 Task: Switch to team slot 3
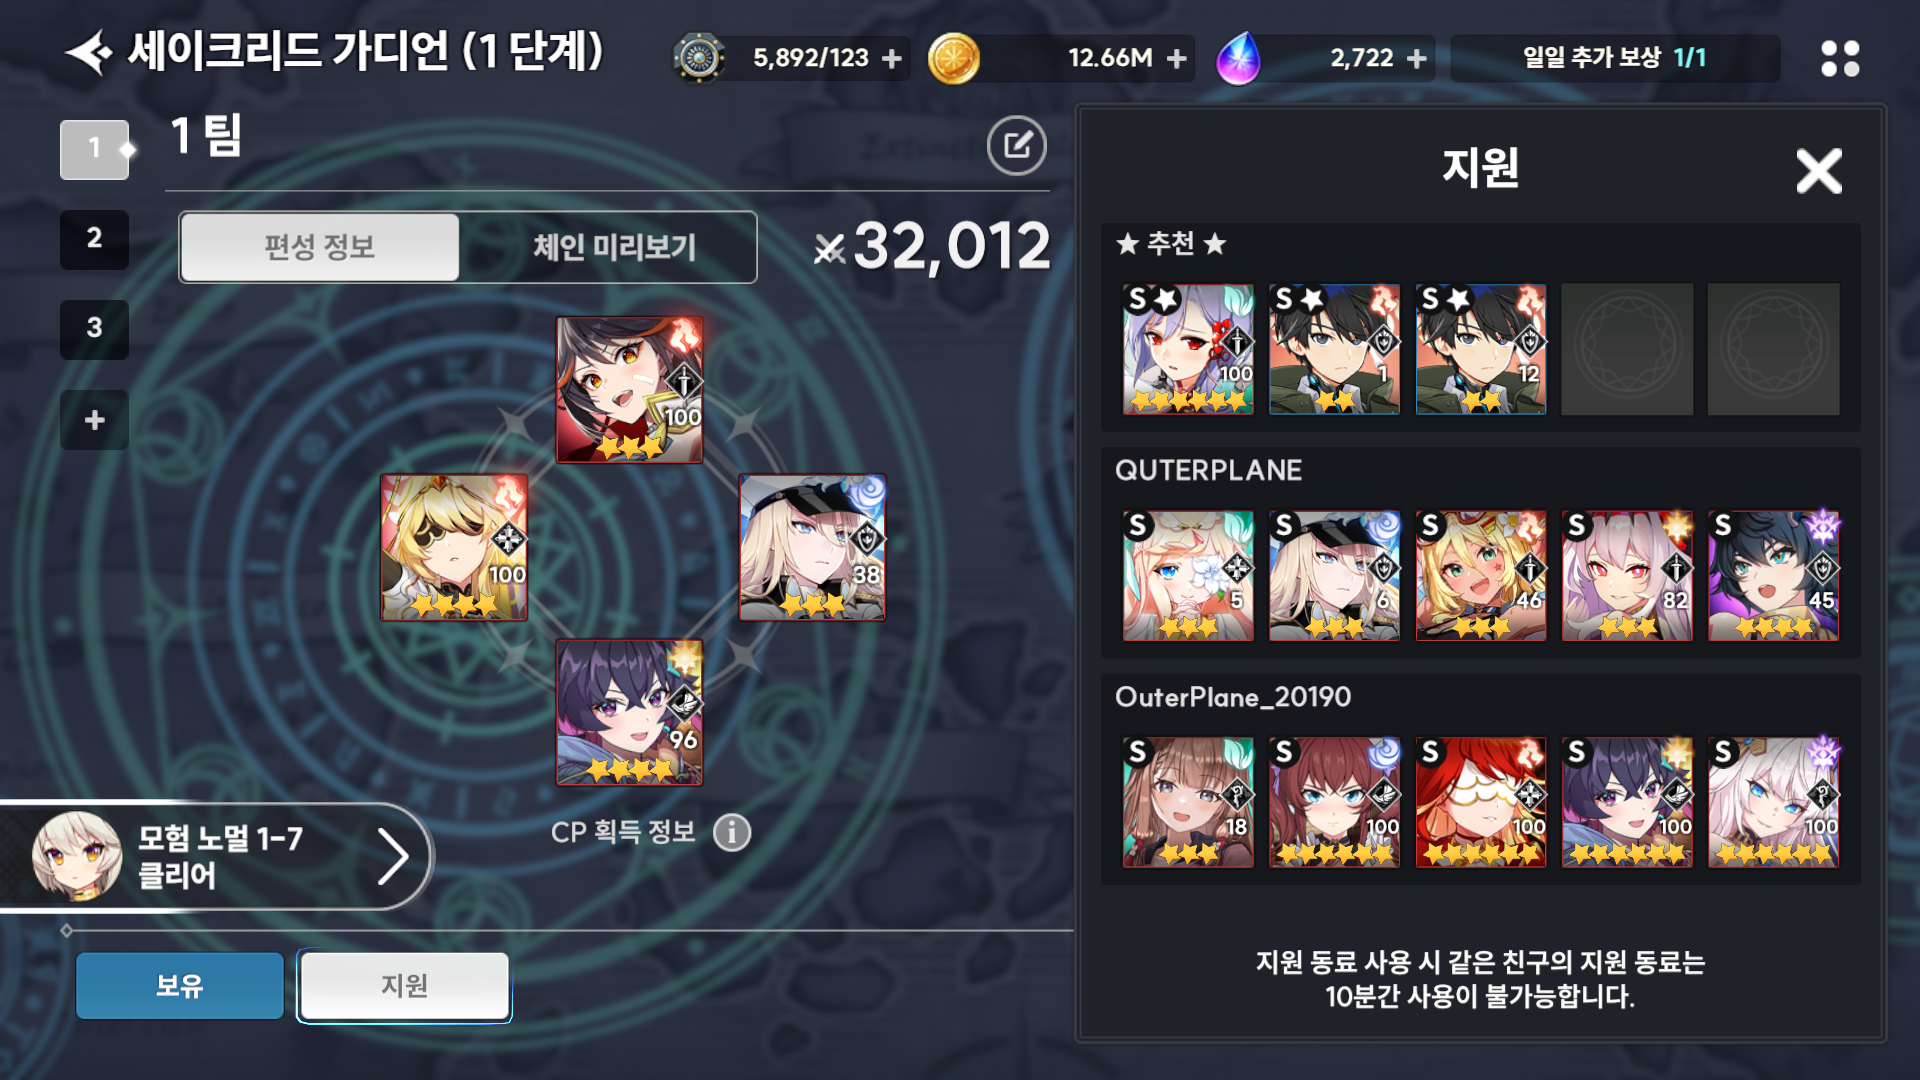(x=94, y=329)
